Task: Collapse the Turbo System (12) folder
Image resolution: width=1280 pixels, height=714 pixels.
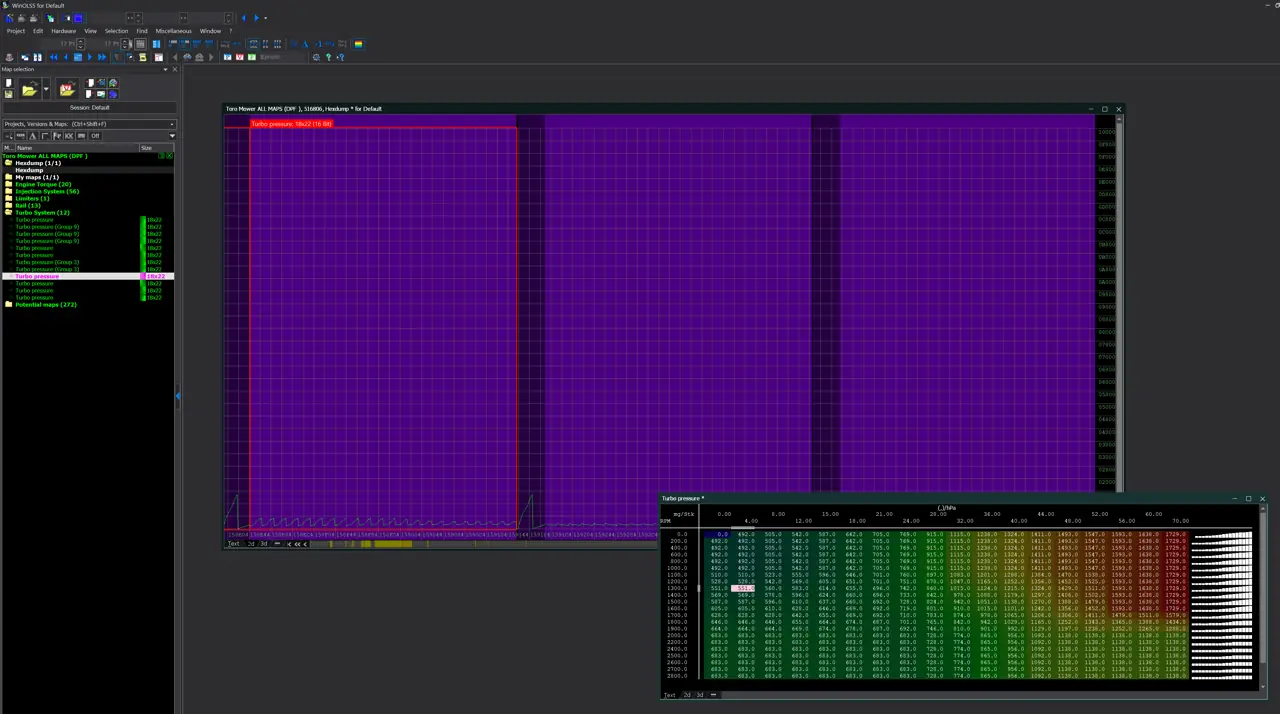Action: pos(42,212)
